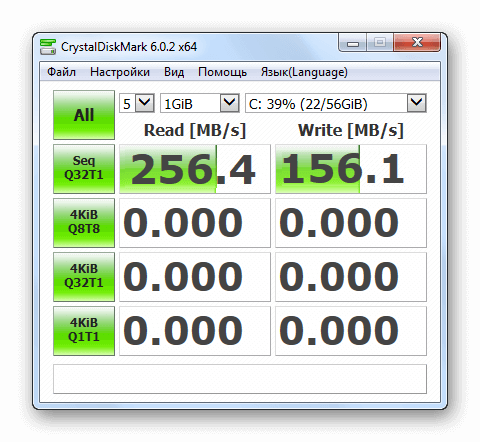Open the Язык(Language) menu

[304, 72]
